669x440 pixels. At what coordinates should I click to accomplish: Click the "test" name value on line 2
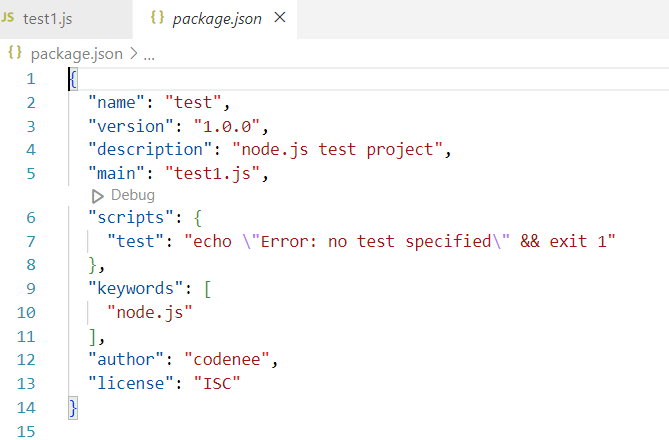click(193, 103)
